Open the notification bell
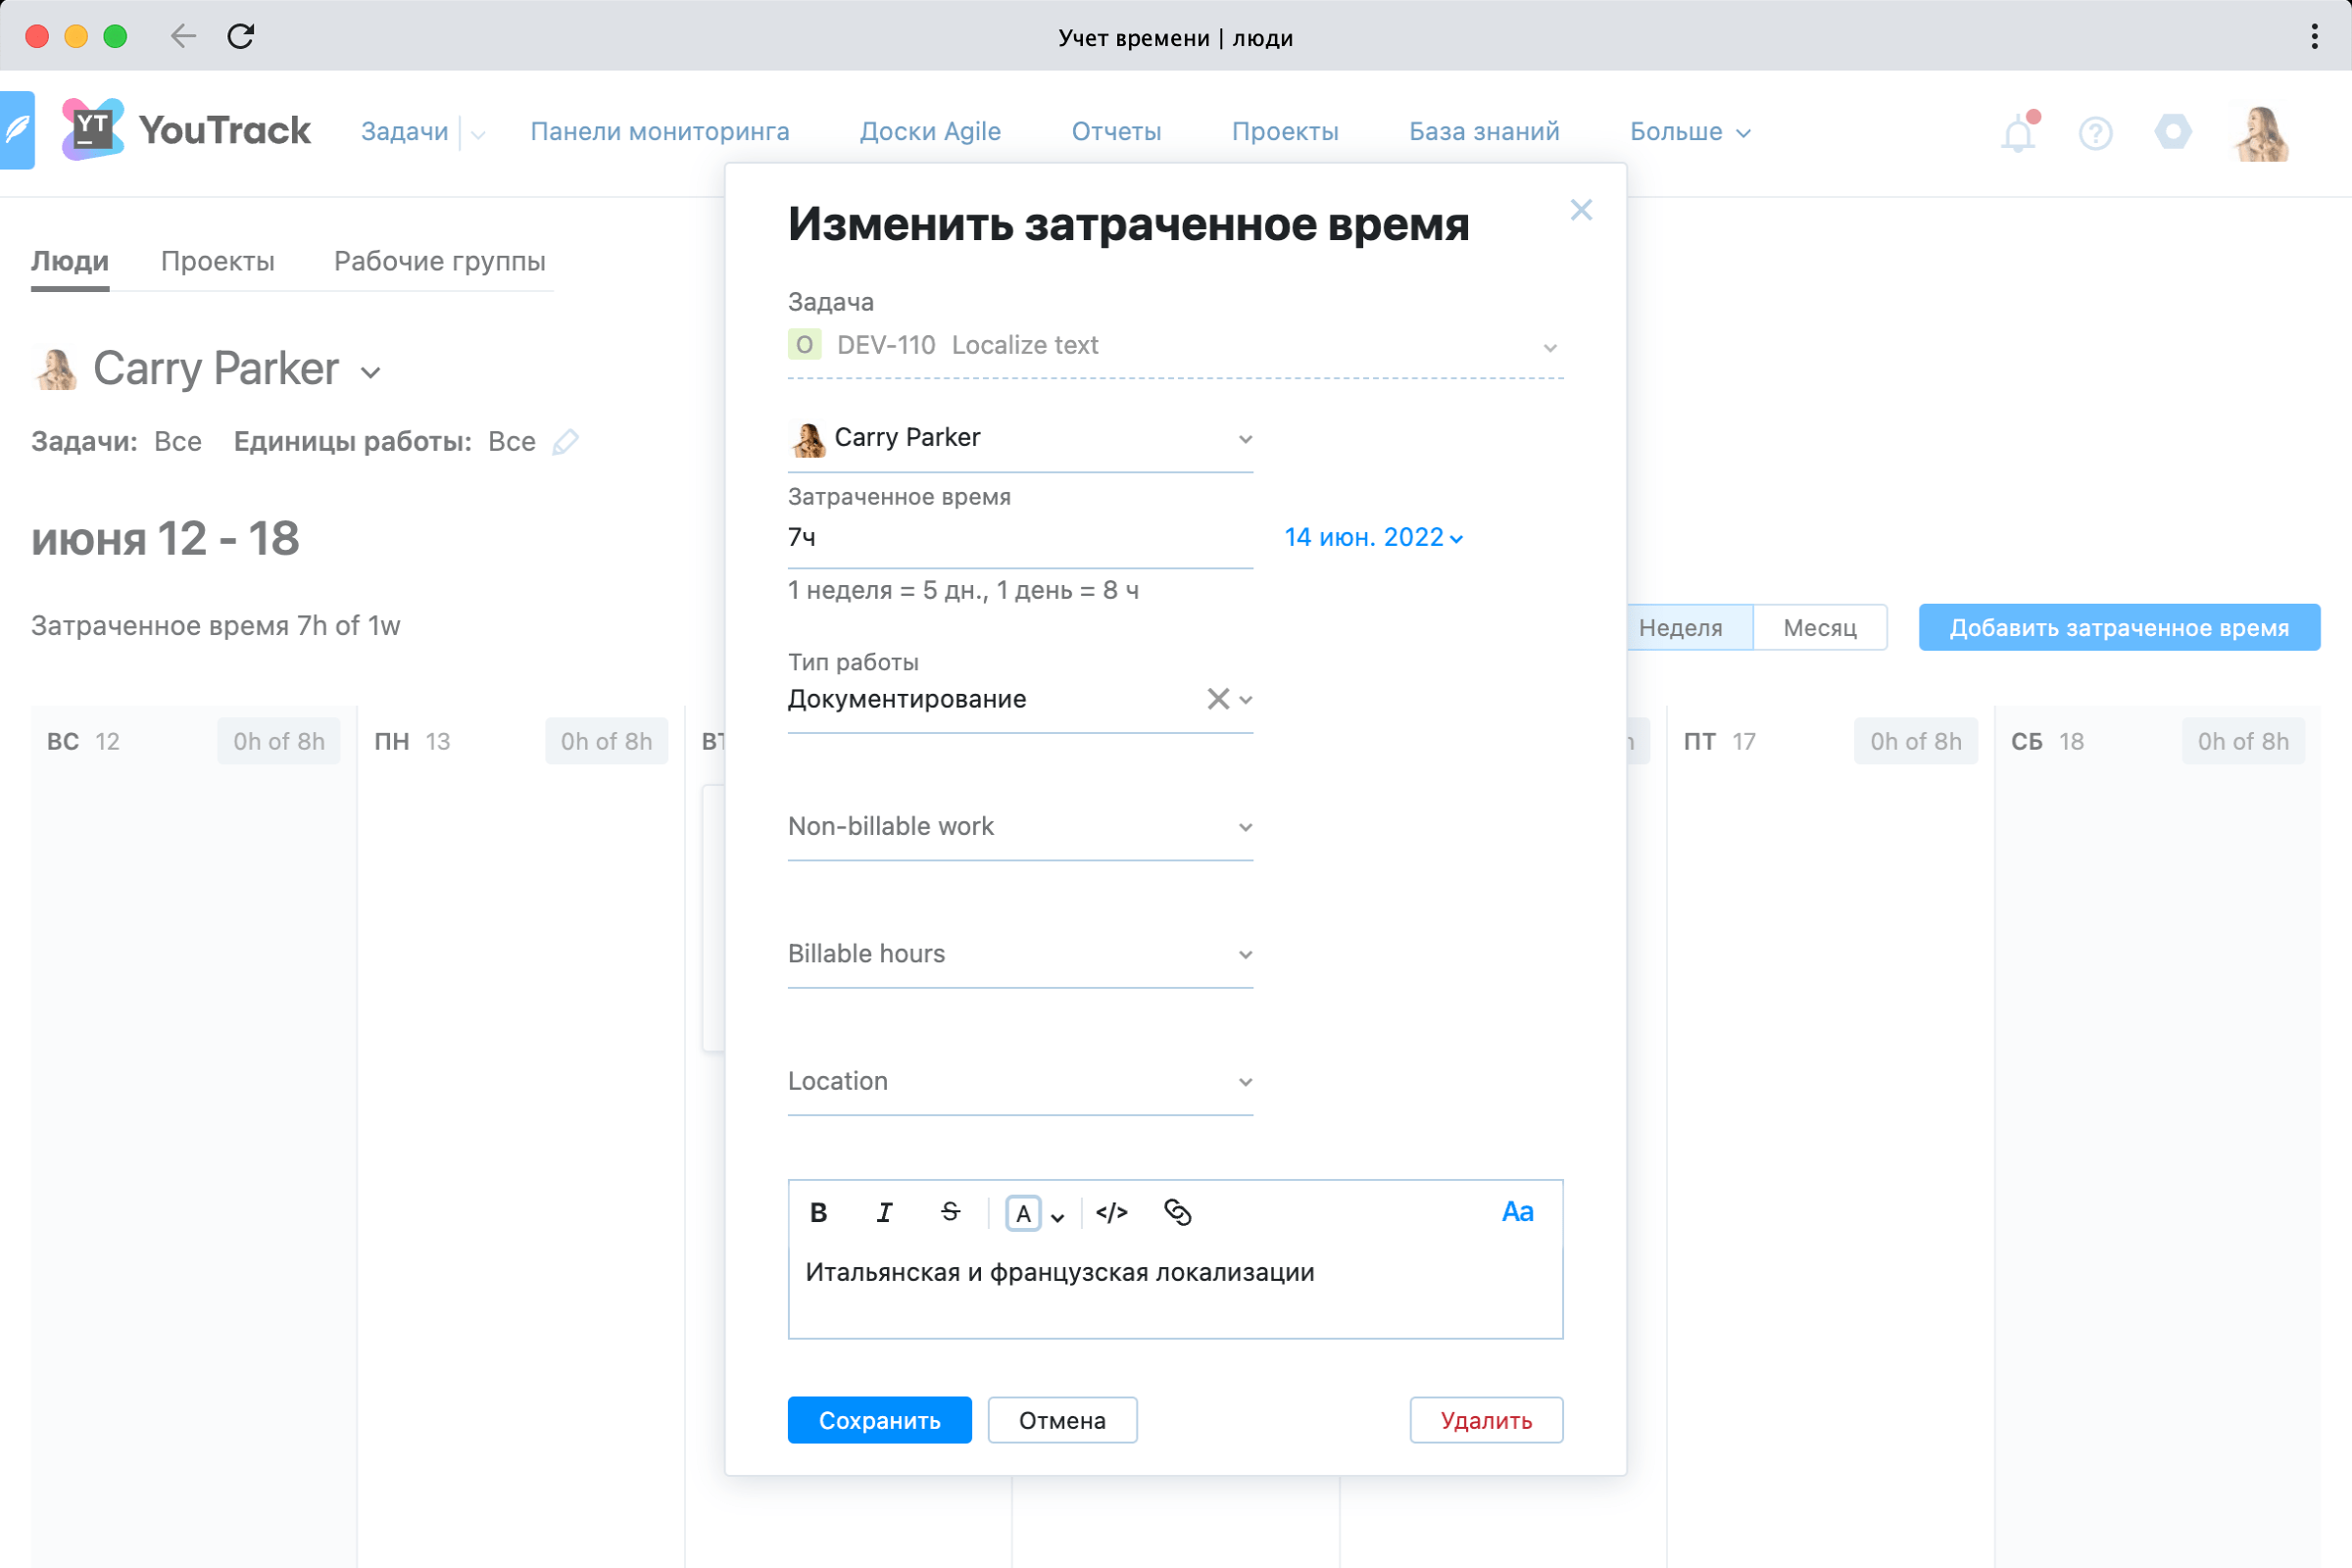Viewport: 2352px width, 1568px height. pos(2019,131)
